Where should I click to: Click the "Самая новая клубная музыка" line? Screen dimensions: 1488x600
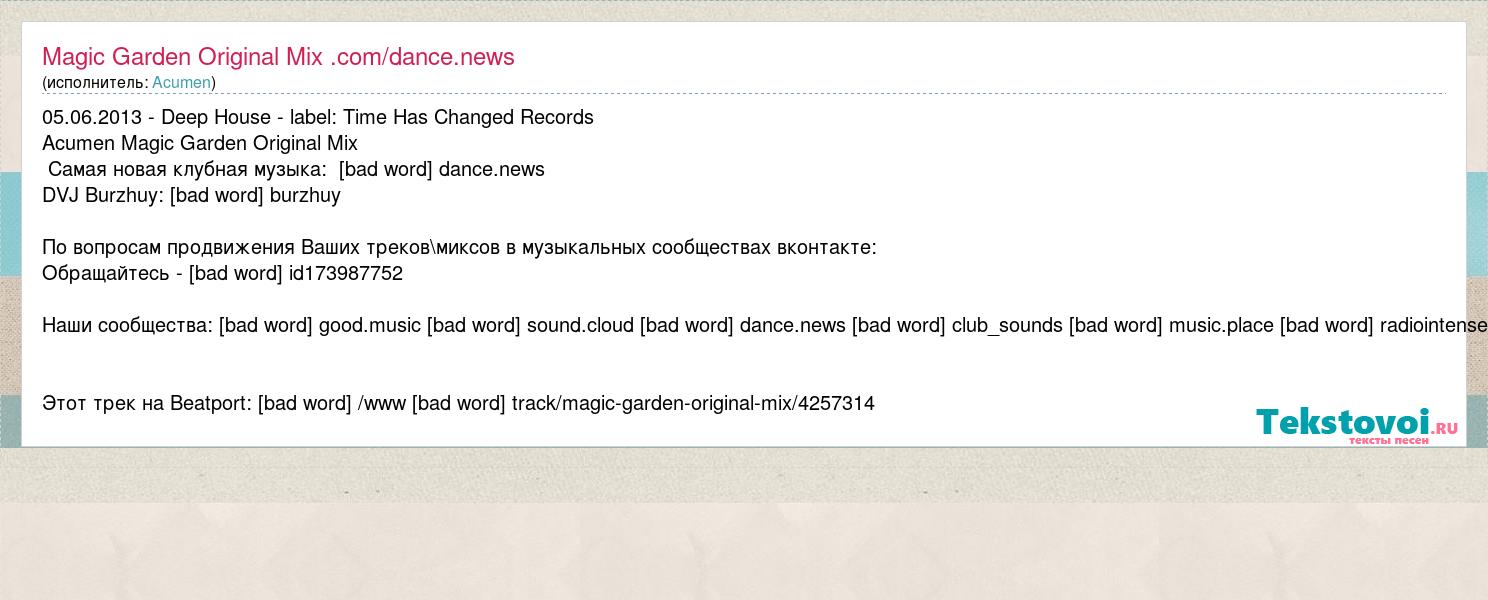click(x=296, y=170)
